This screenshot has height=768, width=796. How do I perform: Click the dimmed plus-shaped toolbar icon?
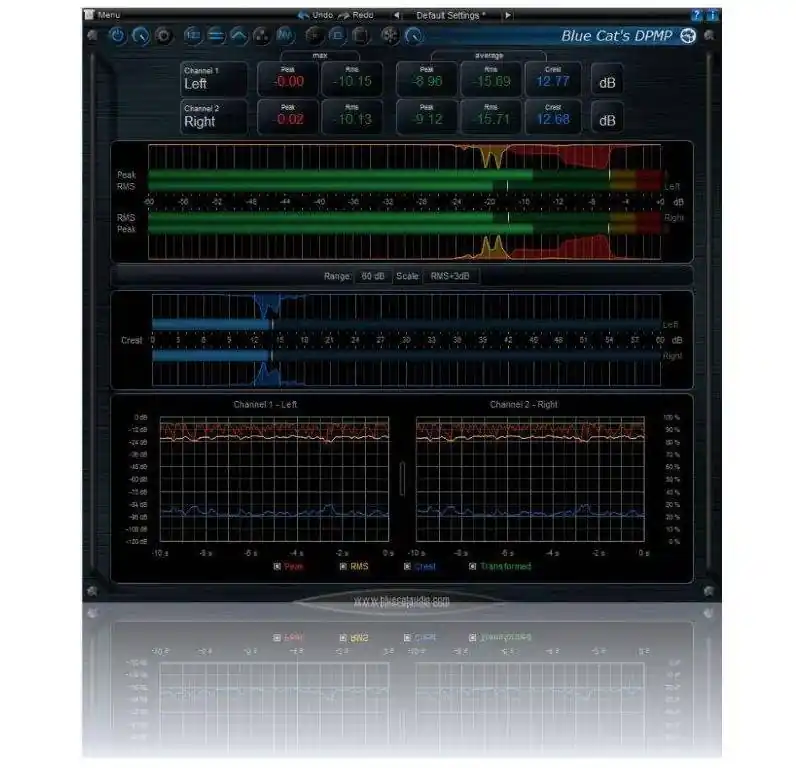pos(315,36)
